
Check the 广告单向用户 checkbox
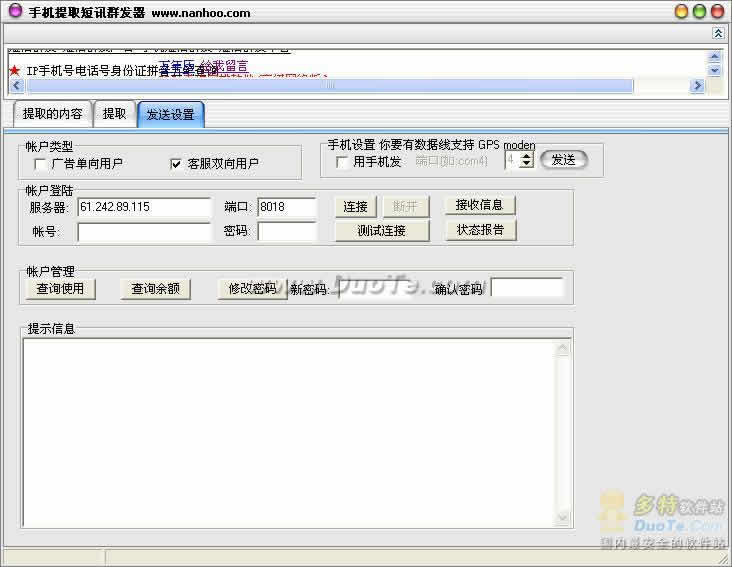(41, 164)
